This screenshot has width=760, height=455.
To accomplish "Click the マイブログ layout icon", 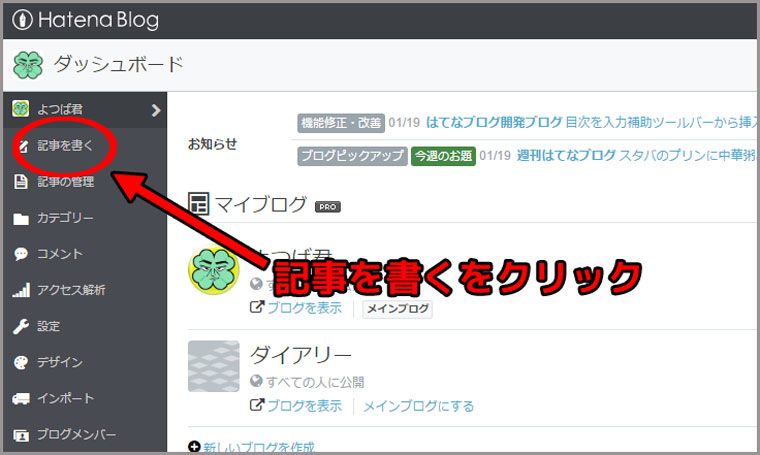I will (199, 204).
